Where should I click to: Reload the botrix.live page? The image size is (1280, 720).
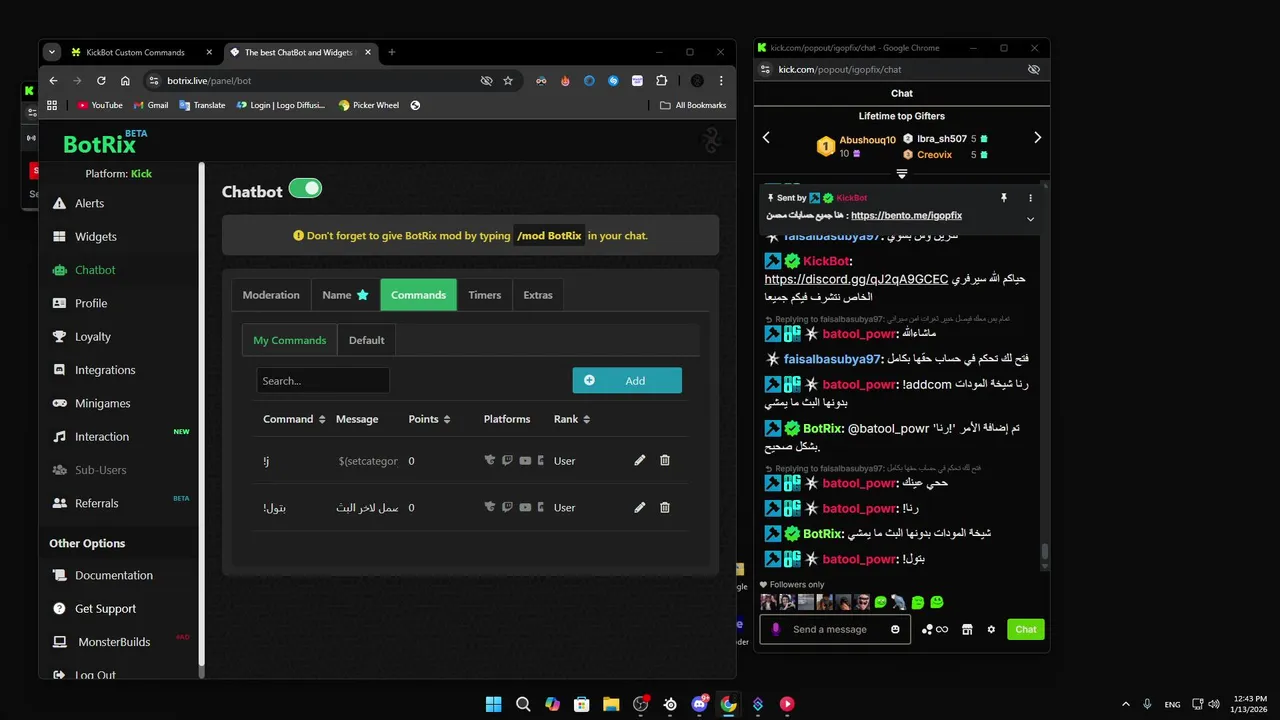pyautogui.click(x=101, y=81)
